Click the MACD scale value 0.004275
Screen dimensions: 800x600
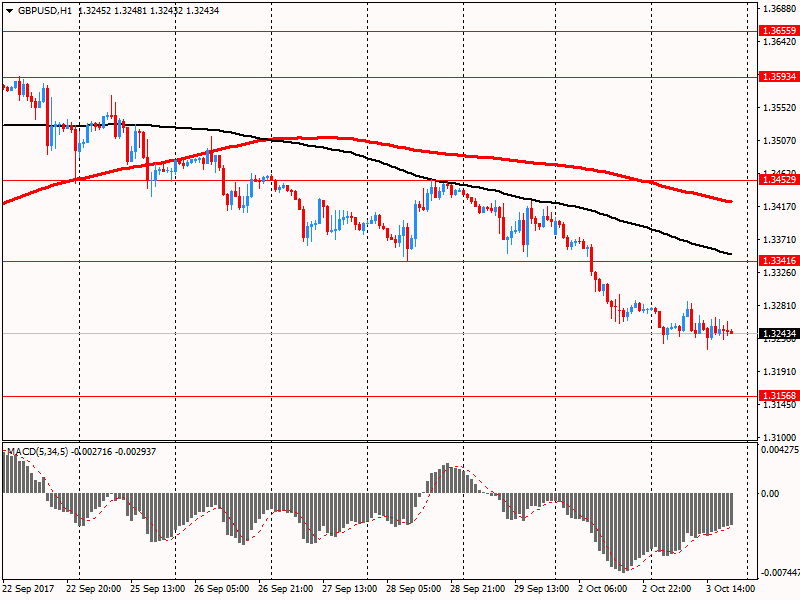(x=780, y=450)
